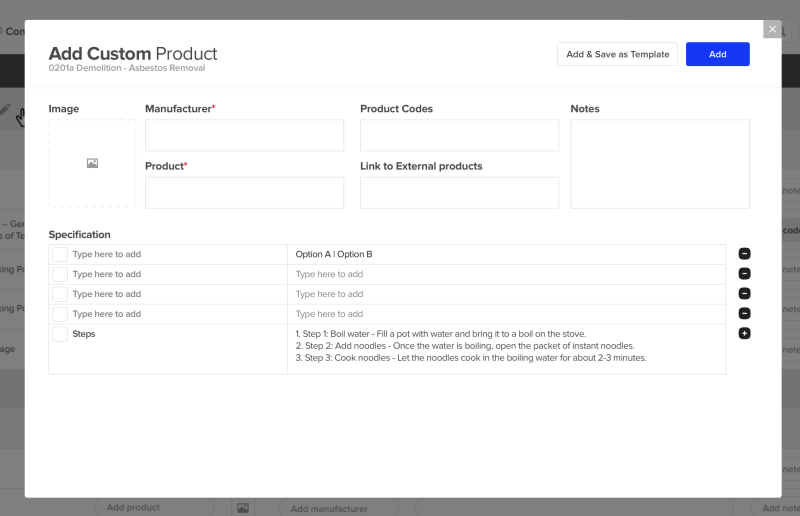800x516 pixels.
Task: Click the image upload placeholder icon
Action: click(x=92, y=163)
